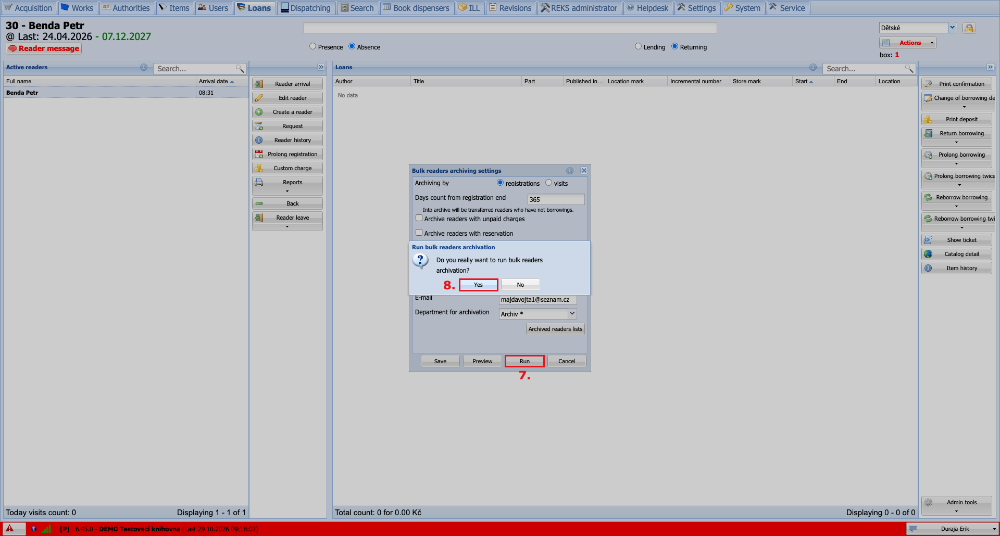Image resolution: width=1000 pixels, height=536 pixels.
Task: Click the padlock lock icon
Action: tap(969, 28)
